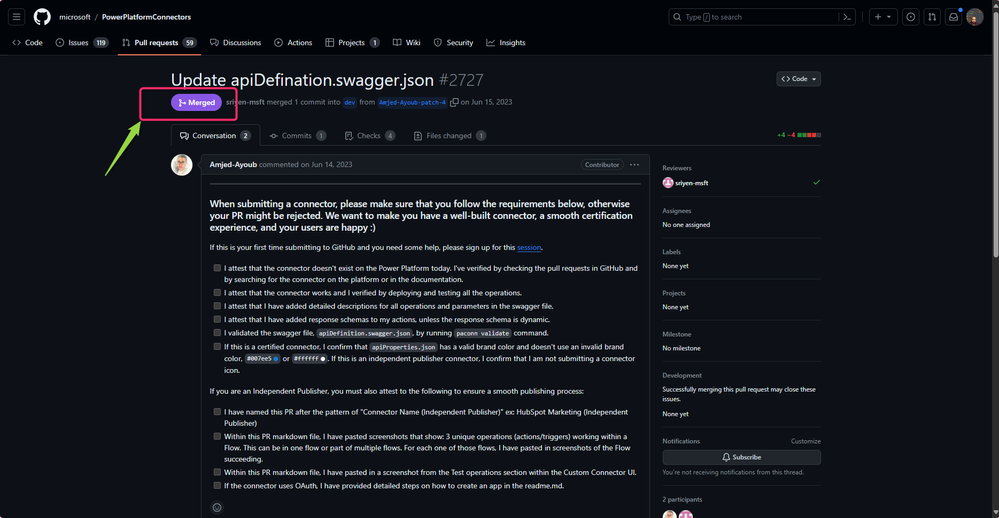The image size is (999, 518).
Task: Open the Security tab
Action: 454,43
